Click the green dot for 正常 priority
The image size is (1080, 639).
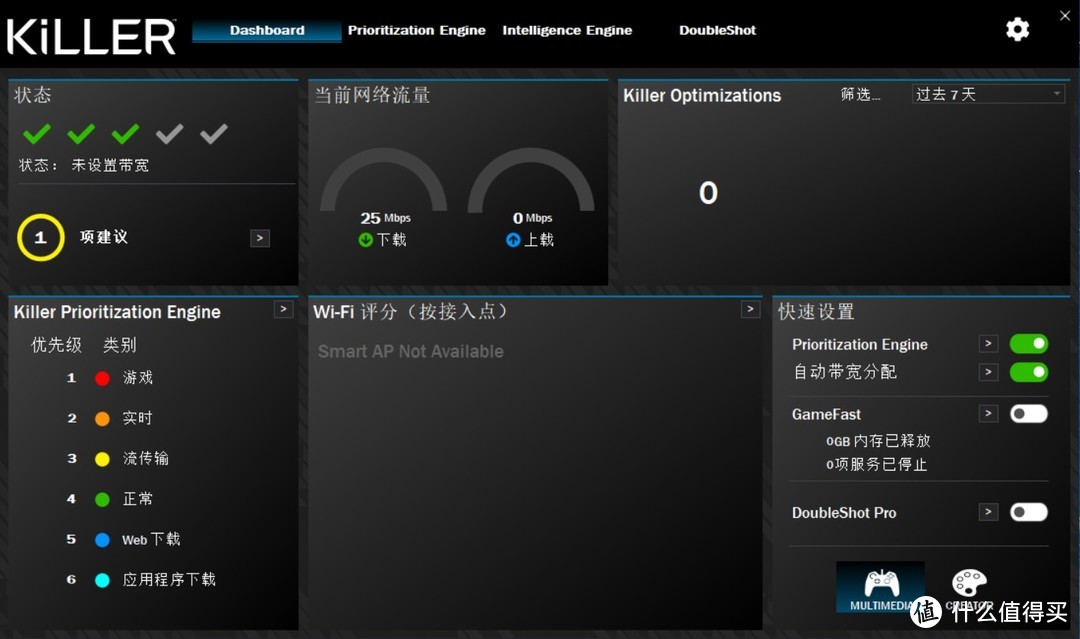click(x=102, y=499)
